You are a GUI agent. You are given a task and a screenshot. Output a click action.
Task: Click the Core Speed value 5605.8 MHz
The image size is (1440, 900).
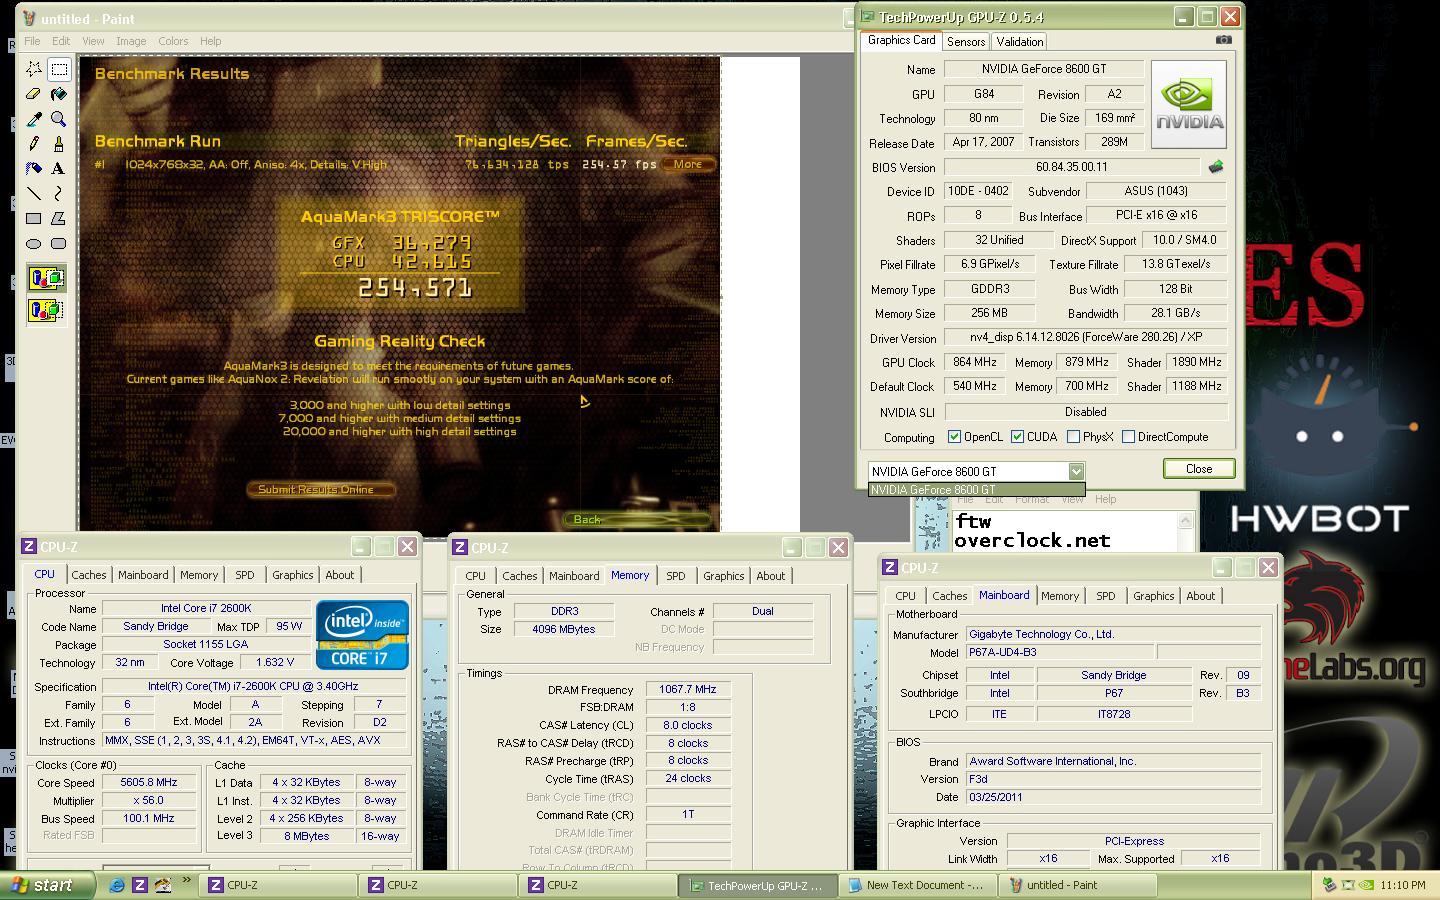[148, 782]
